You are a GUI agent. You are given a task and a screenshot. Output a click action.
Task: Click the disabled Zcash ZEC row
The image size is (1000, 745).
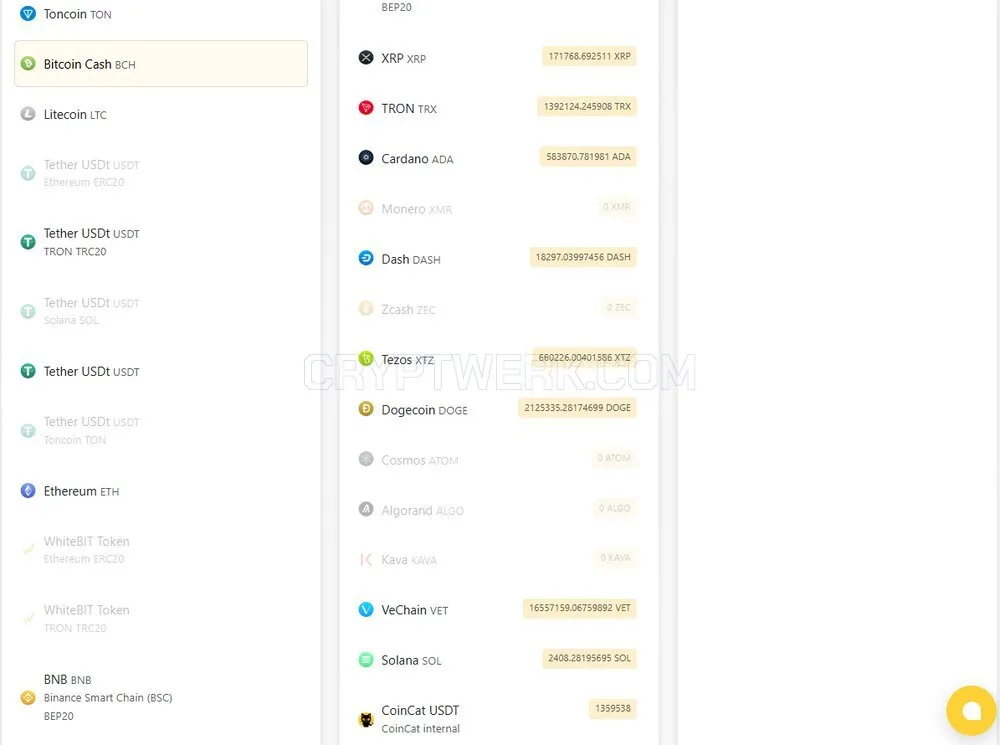(x=498, y=309)
